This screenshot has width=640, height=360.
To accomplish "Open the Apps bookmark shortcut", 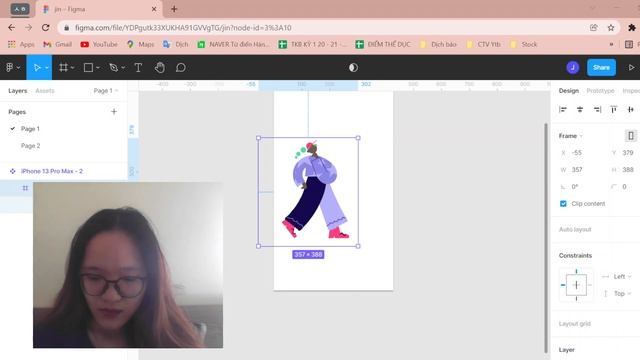I will (x=21, y=44).
